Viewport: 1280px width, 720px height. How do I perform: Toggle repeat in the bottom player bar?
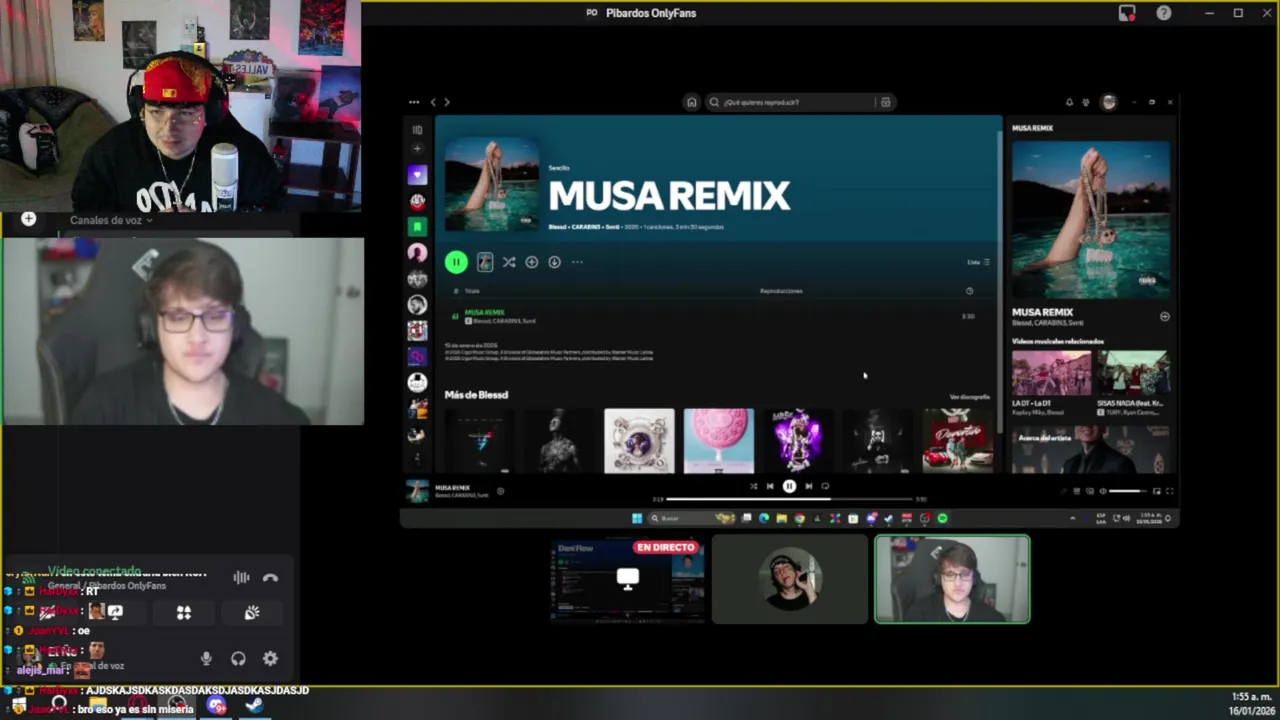pos(825,486)
